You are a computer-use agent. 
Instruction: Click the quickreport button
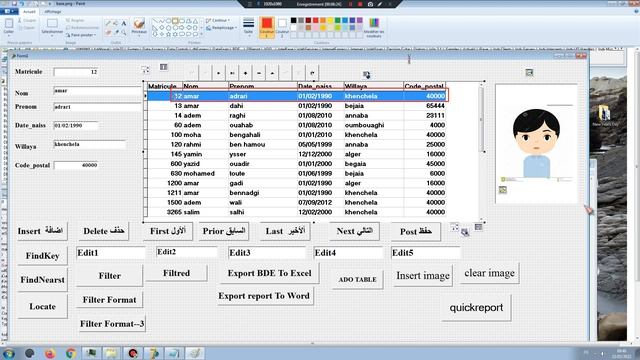tap(476, 307)
